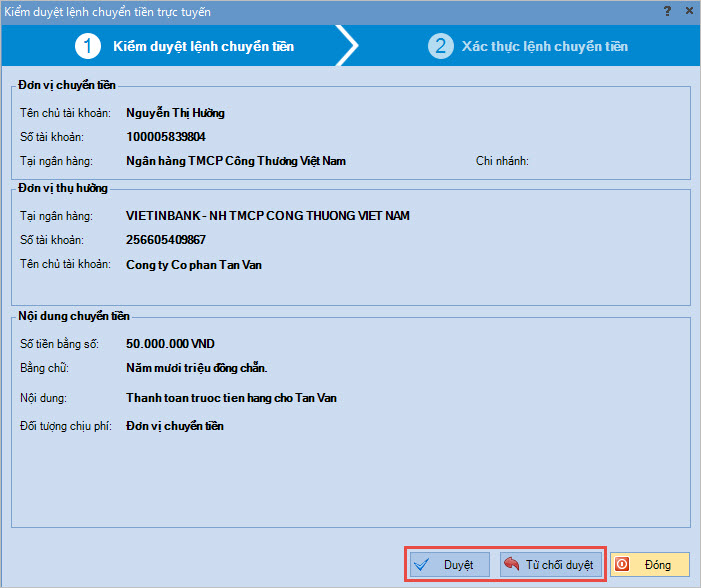The height and width of the screenshot is (588, 701).
Task: Switch to Xác thực lệnh chuyển tiền step
Action: [x=544, y=46]
